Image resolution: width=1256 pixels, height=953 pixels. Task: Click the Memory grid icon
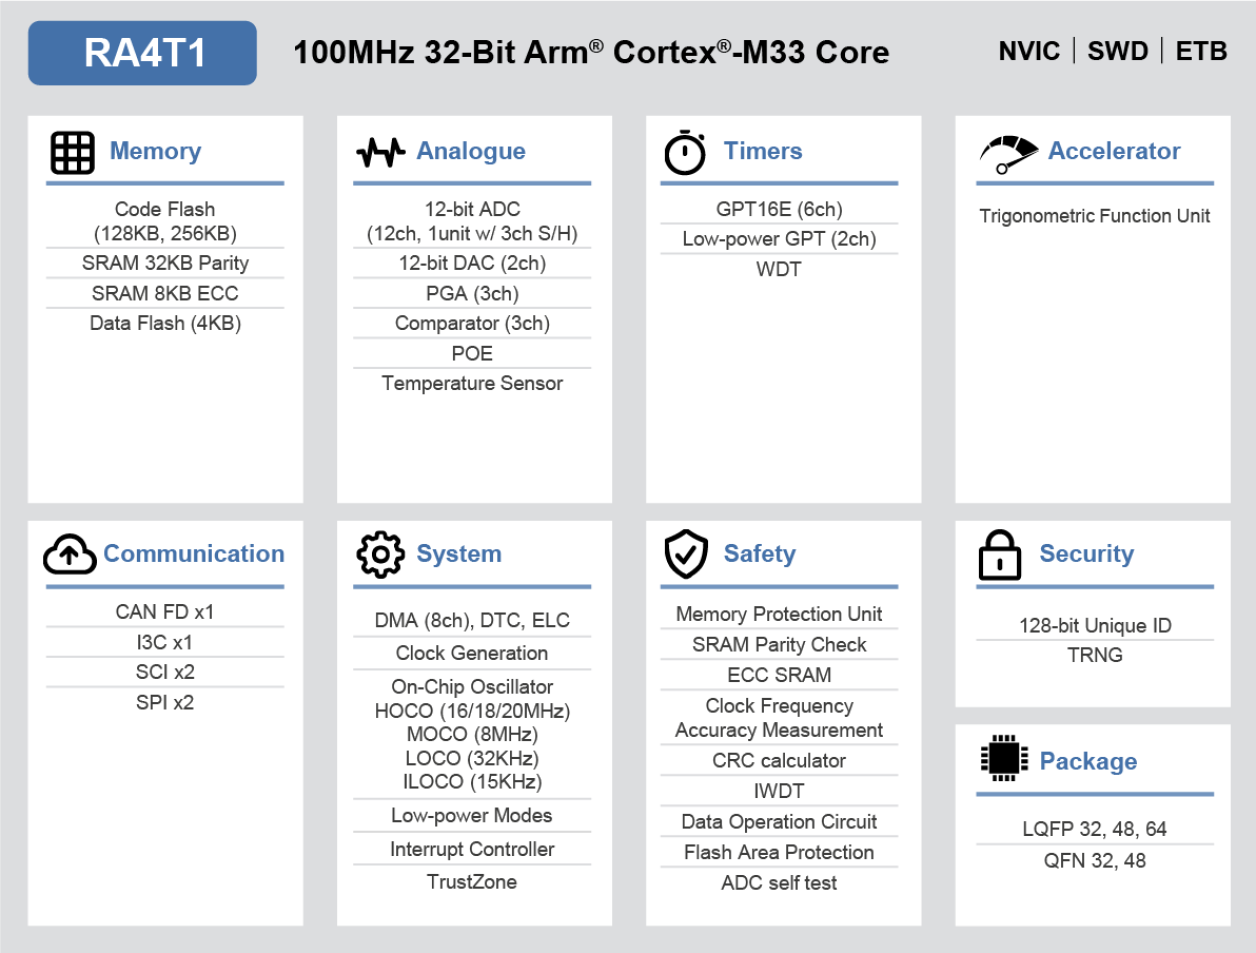pyautogui.click(x=72, y=152)
